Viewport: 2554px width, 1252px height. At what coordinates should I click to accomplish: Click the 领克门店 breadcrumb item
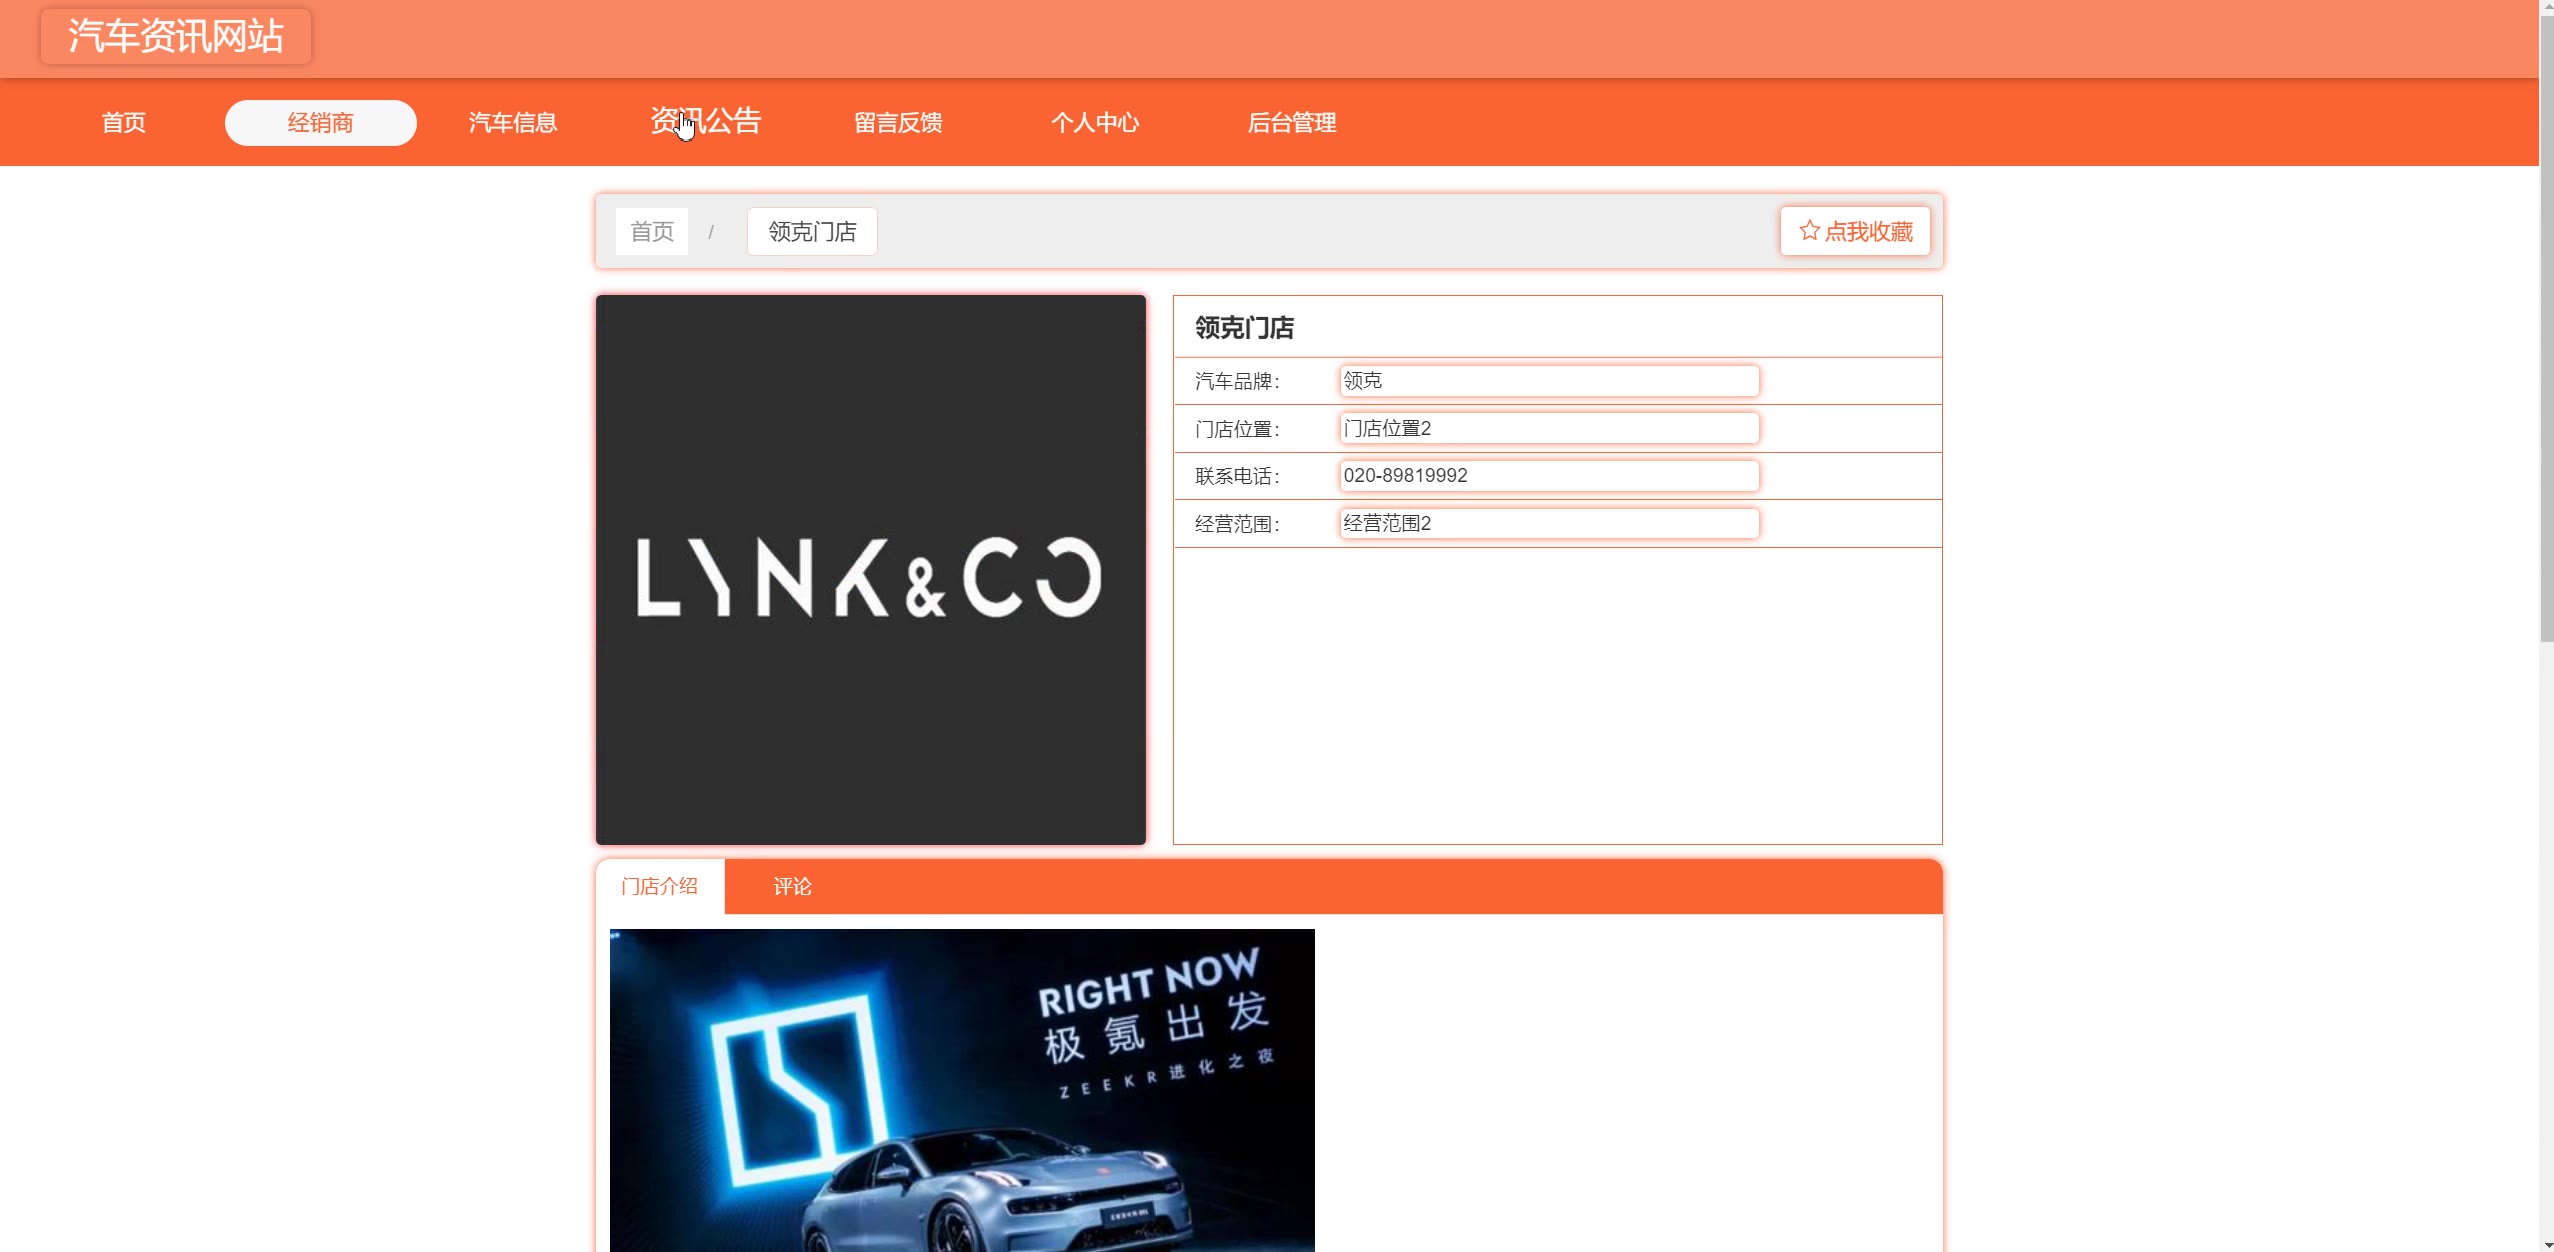(812, 232)
